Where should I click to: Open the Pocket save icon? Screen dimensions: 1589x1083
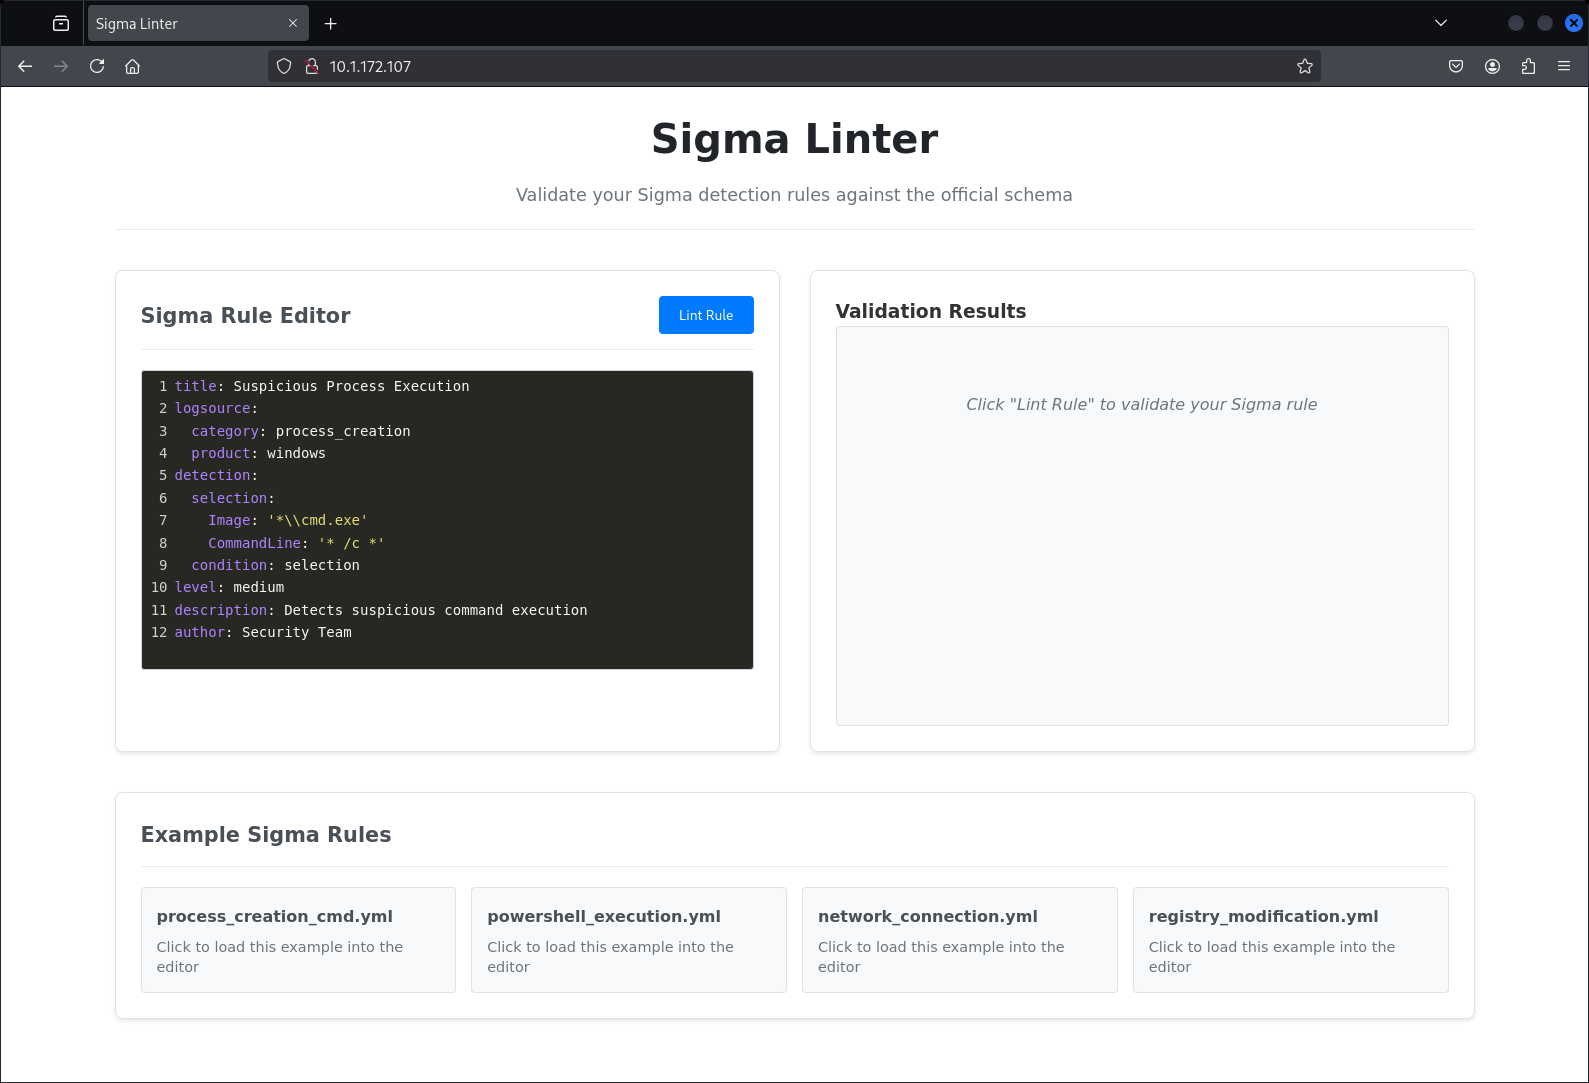pos(1456,66)
